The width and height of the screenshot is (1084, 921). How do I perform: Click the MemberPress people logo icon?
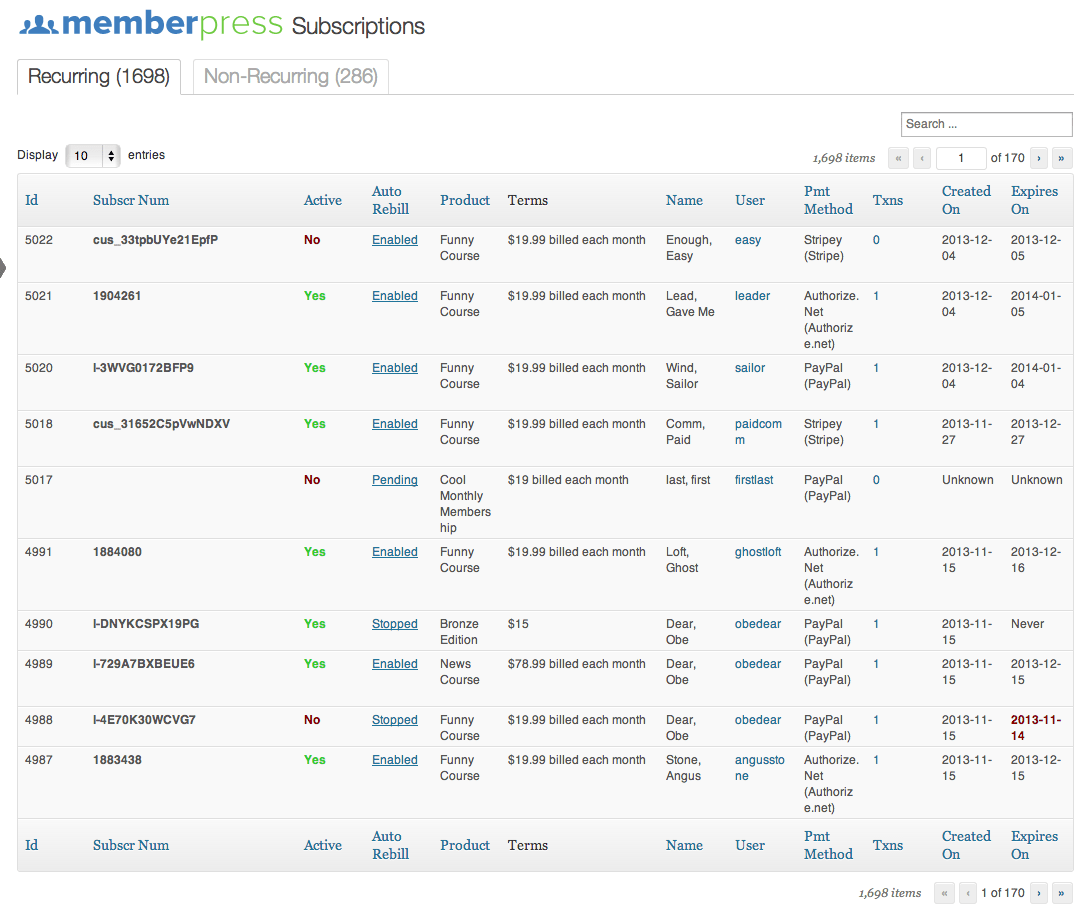(39, 25)
